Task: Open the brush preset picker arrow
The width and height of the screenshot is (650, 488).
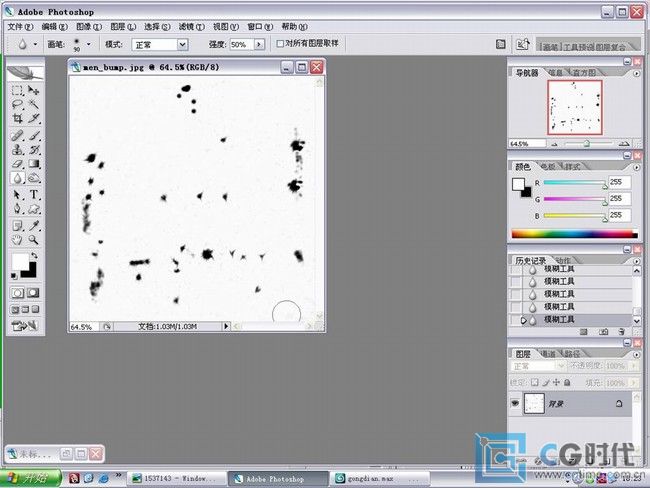Action: (88, 44)
